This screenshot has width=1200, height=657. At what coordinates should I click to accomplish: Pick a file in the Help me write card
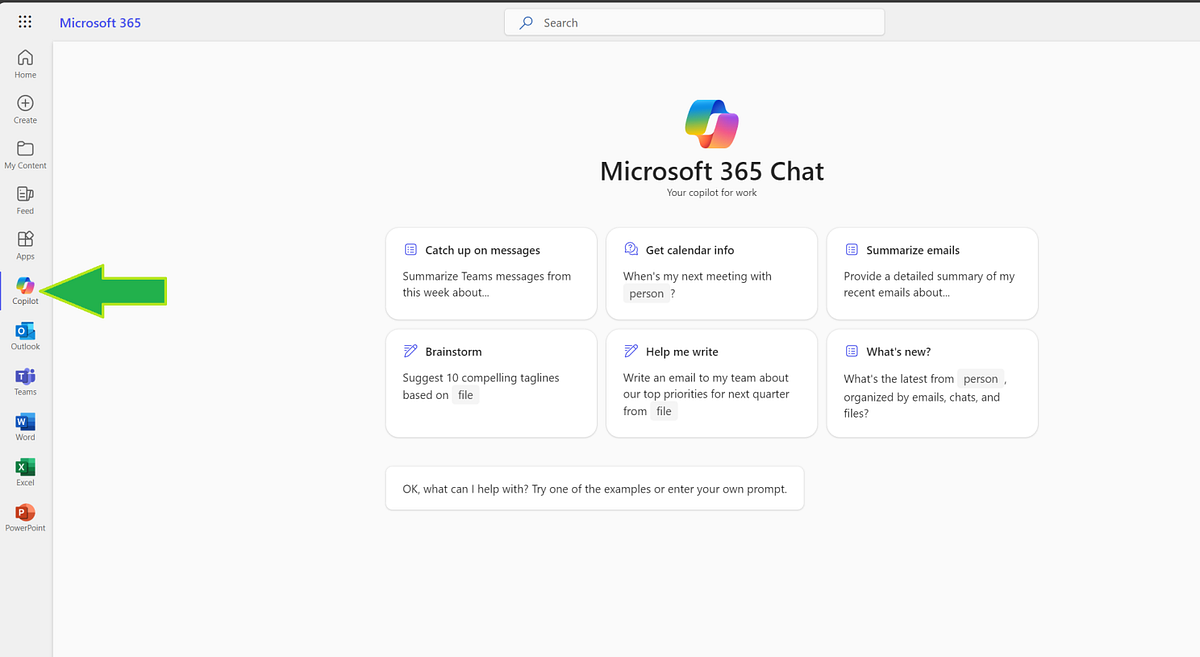[664, 411]
